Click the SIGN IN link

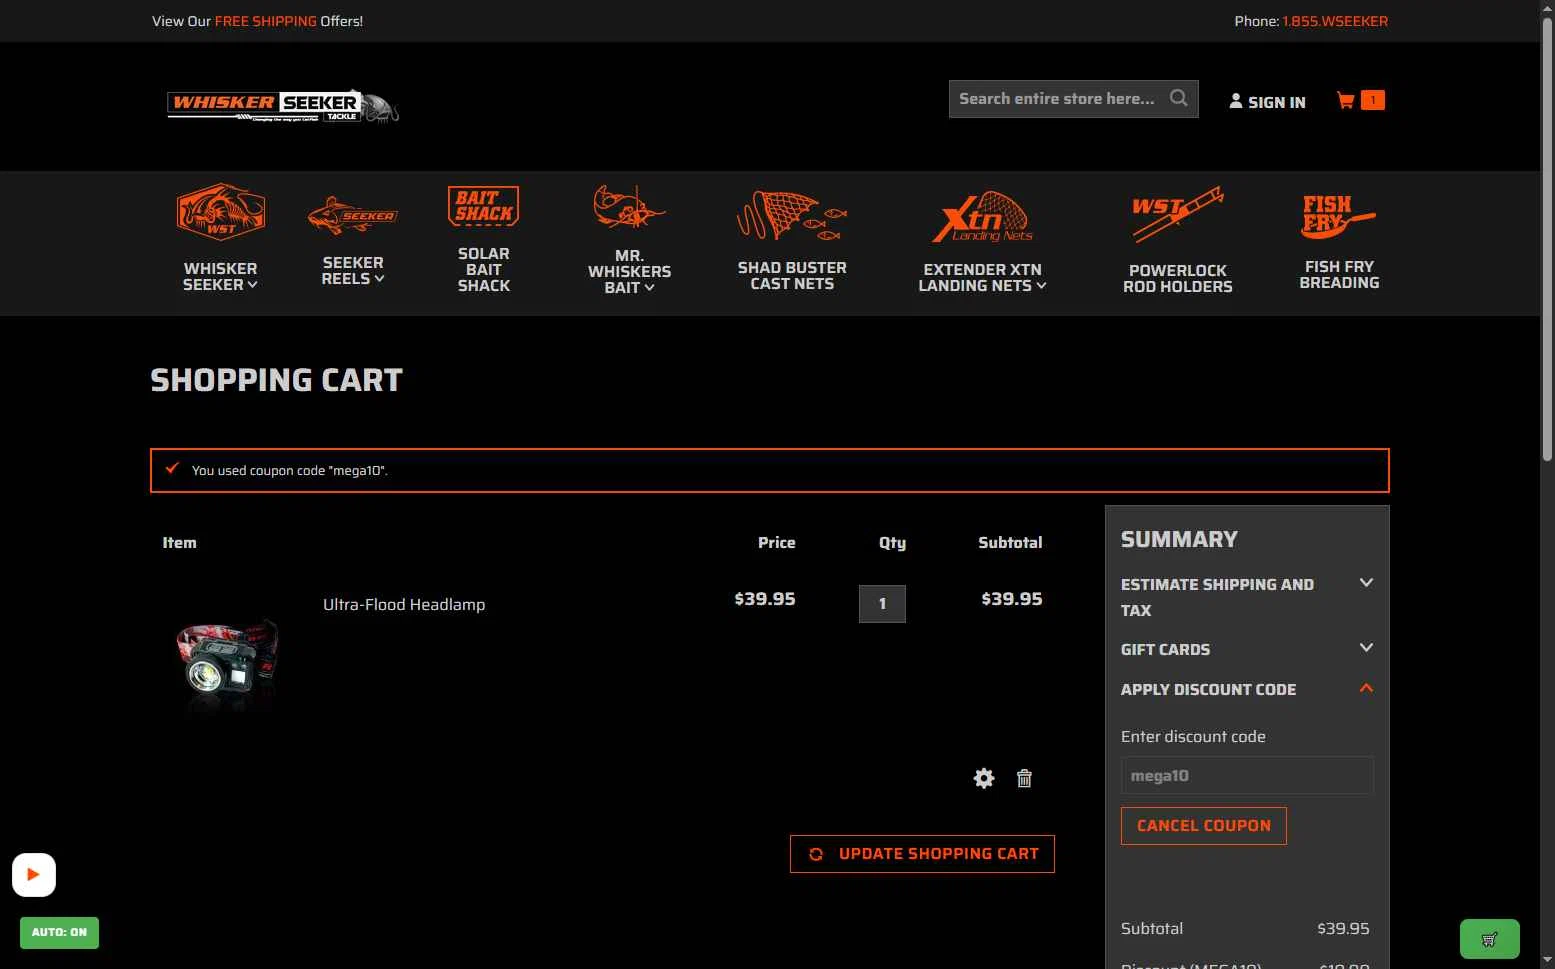[x=1276, y=102]
